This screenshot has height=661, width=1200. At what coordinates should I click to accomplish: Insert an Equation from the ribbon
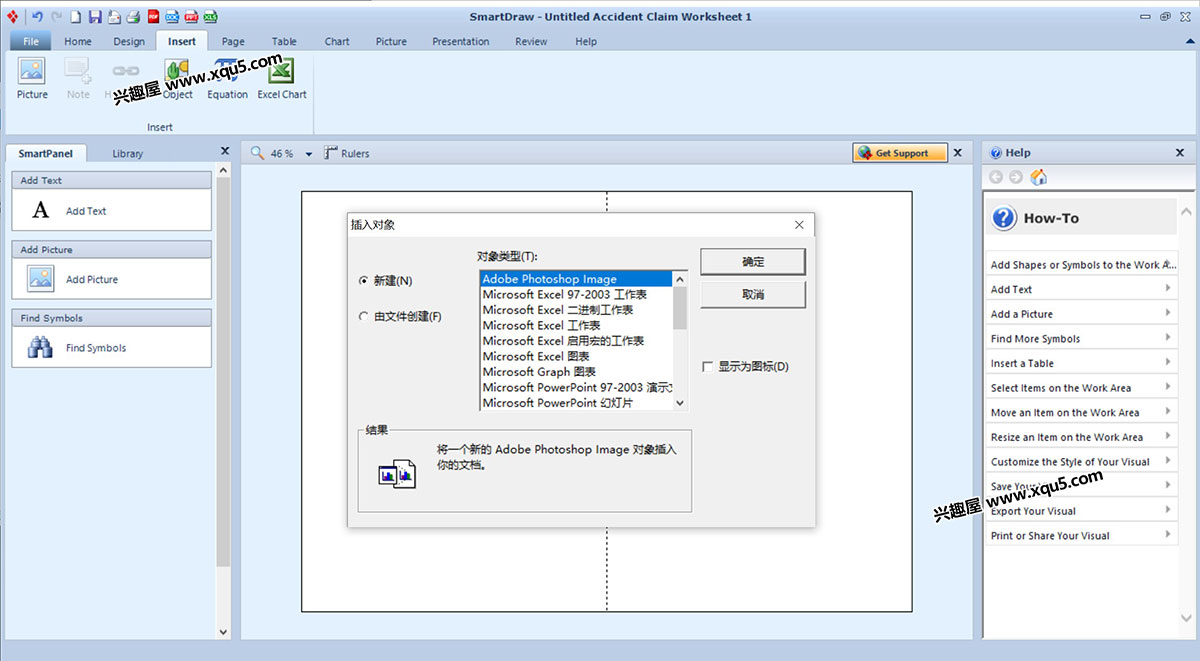(x=227, y=78)
